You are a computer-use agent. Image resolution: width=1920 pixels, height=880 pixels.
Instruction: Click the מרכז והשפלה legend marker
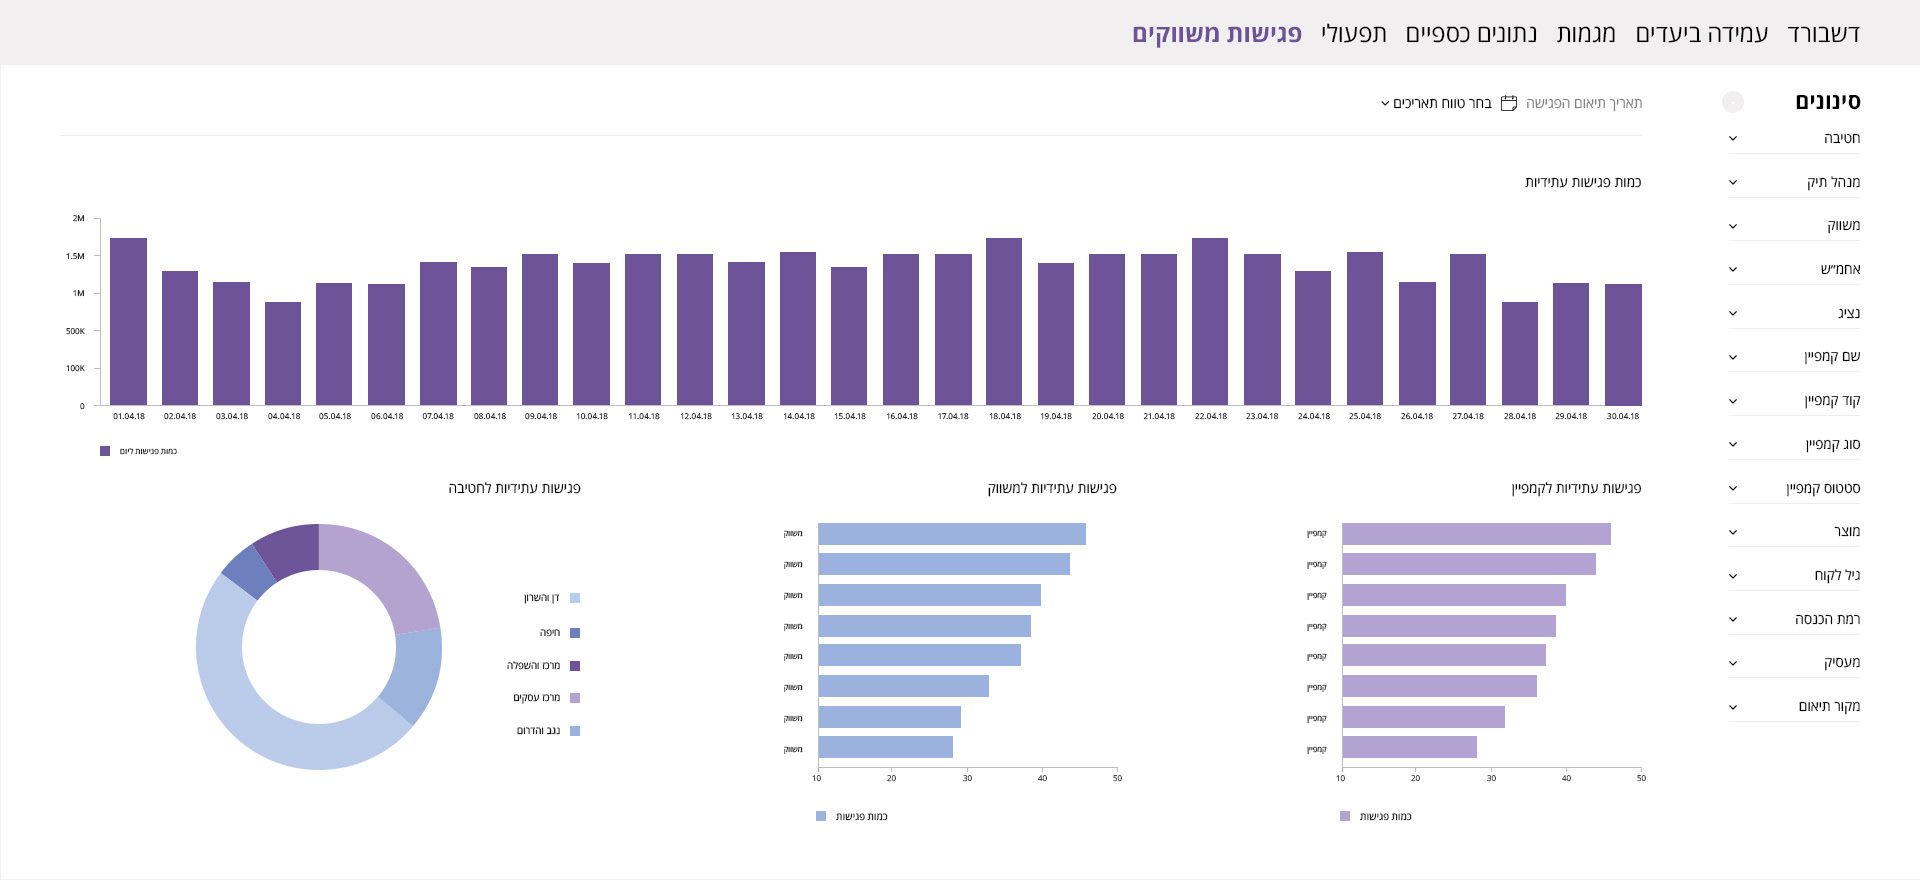(x=575, y=666)
